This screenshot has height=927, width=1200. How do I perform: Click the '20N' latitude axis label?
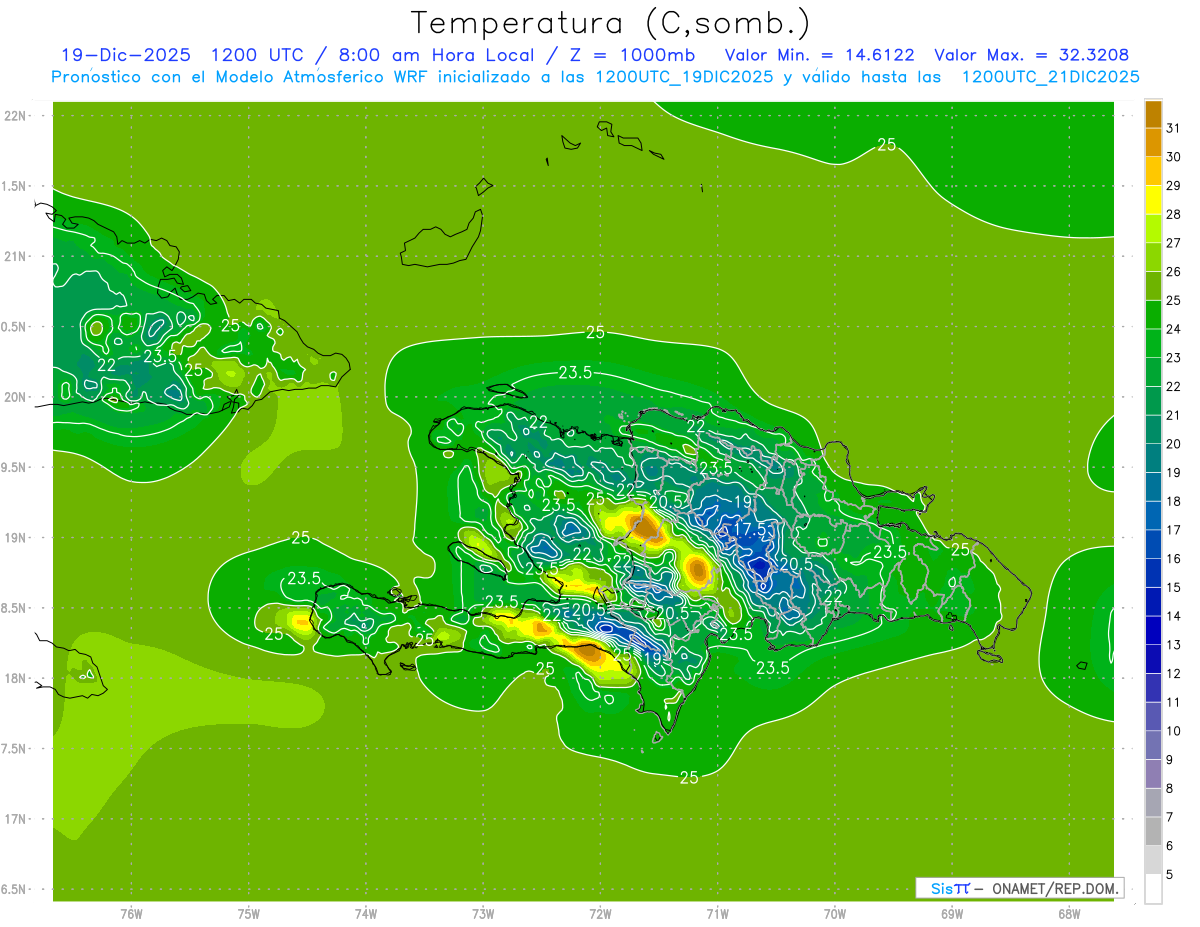(17, 397)
